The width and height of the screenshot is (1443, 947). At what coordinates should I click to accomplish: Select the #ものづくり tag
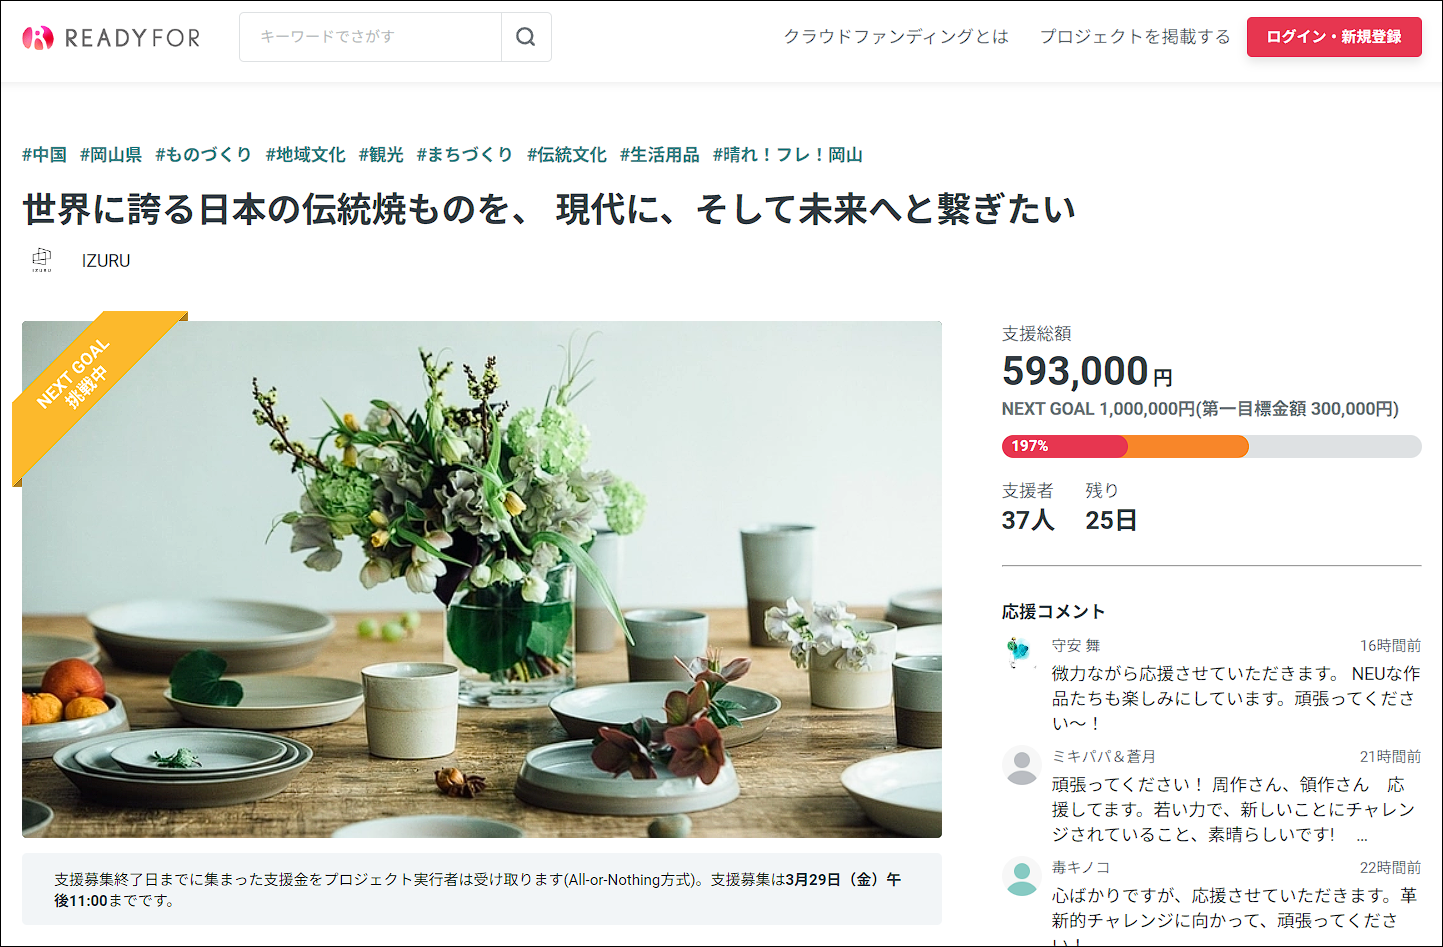[204, 155]
